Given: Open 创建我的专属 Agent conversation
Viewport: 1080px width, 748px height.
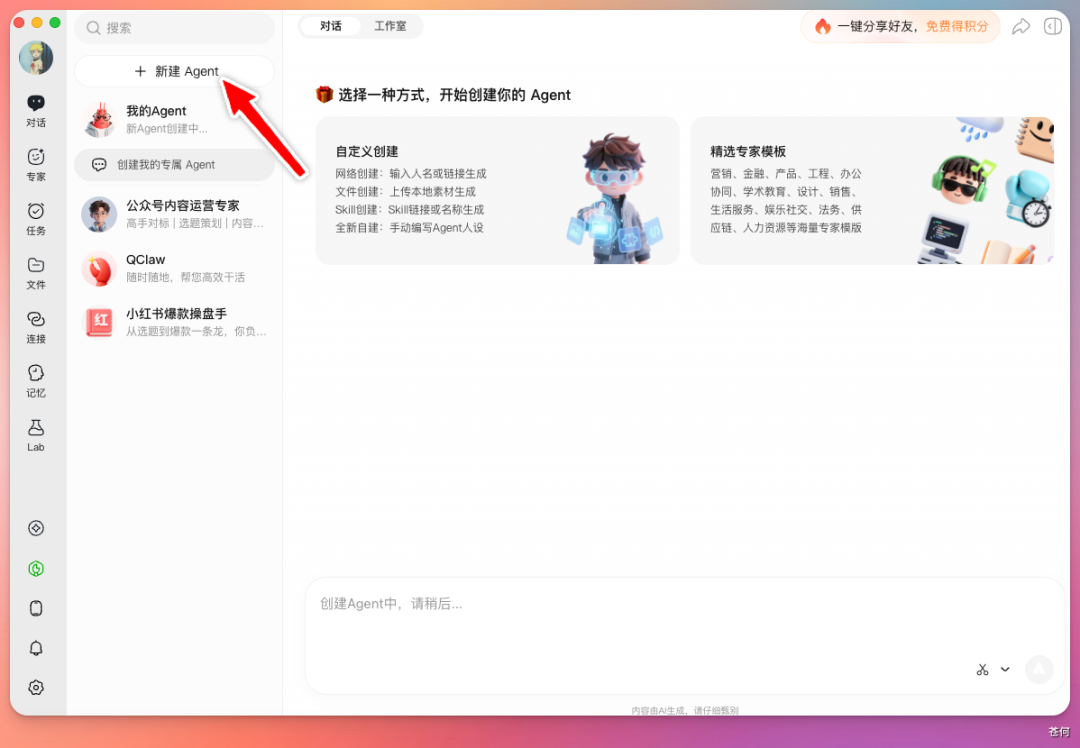Looking at the screenshot, I should tap(174, 165).
